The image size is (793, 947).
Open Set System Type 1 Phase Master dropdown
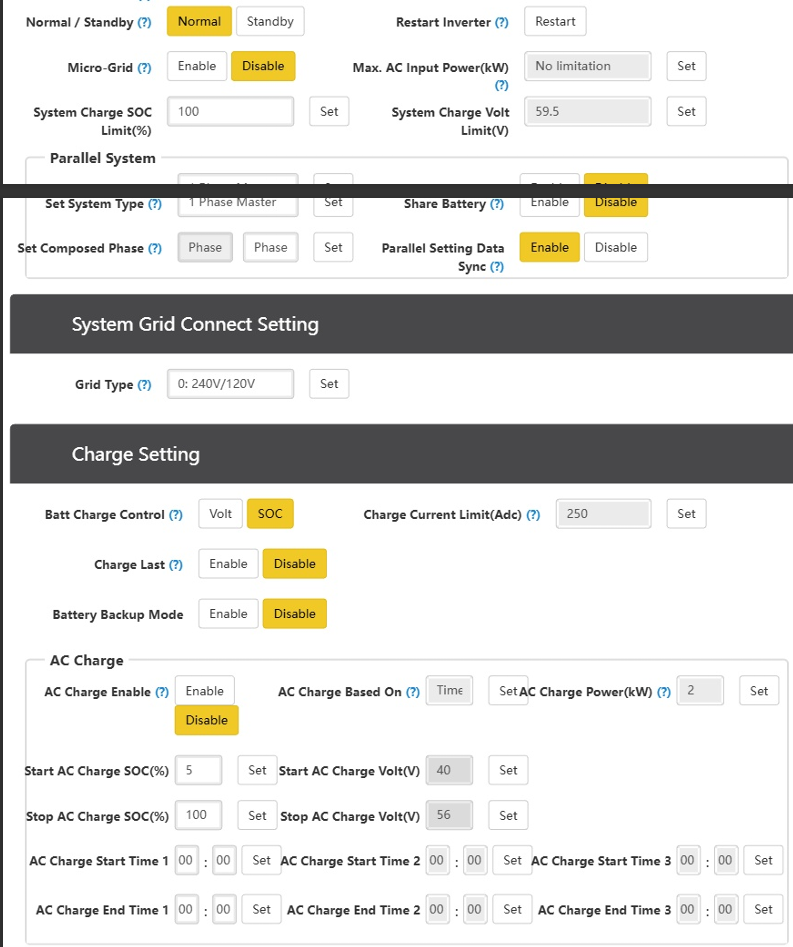238,204
